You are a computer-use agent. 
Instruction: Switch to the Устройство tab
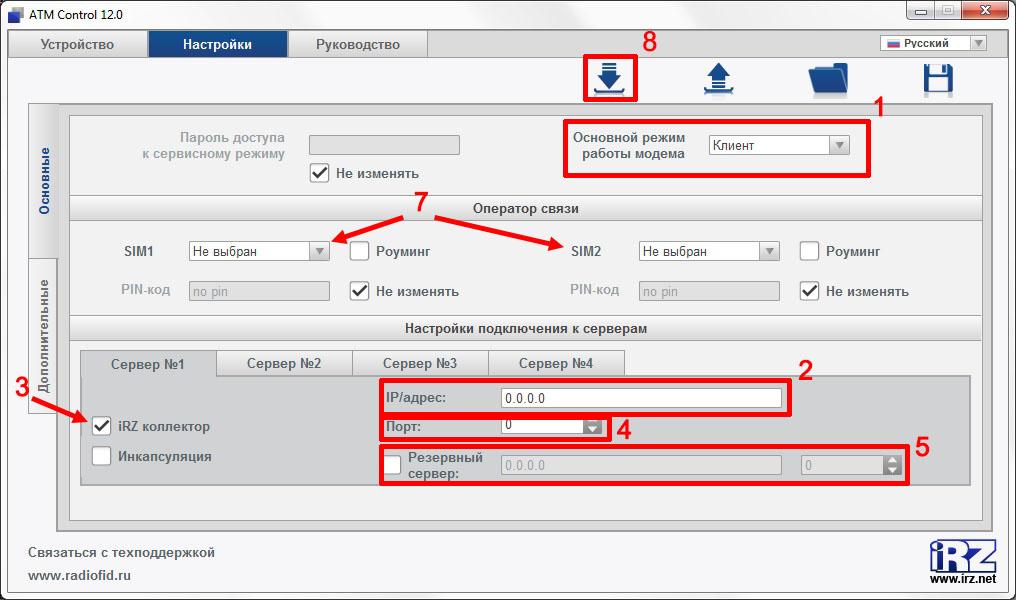(77, 44)
